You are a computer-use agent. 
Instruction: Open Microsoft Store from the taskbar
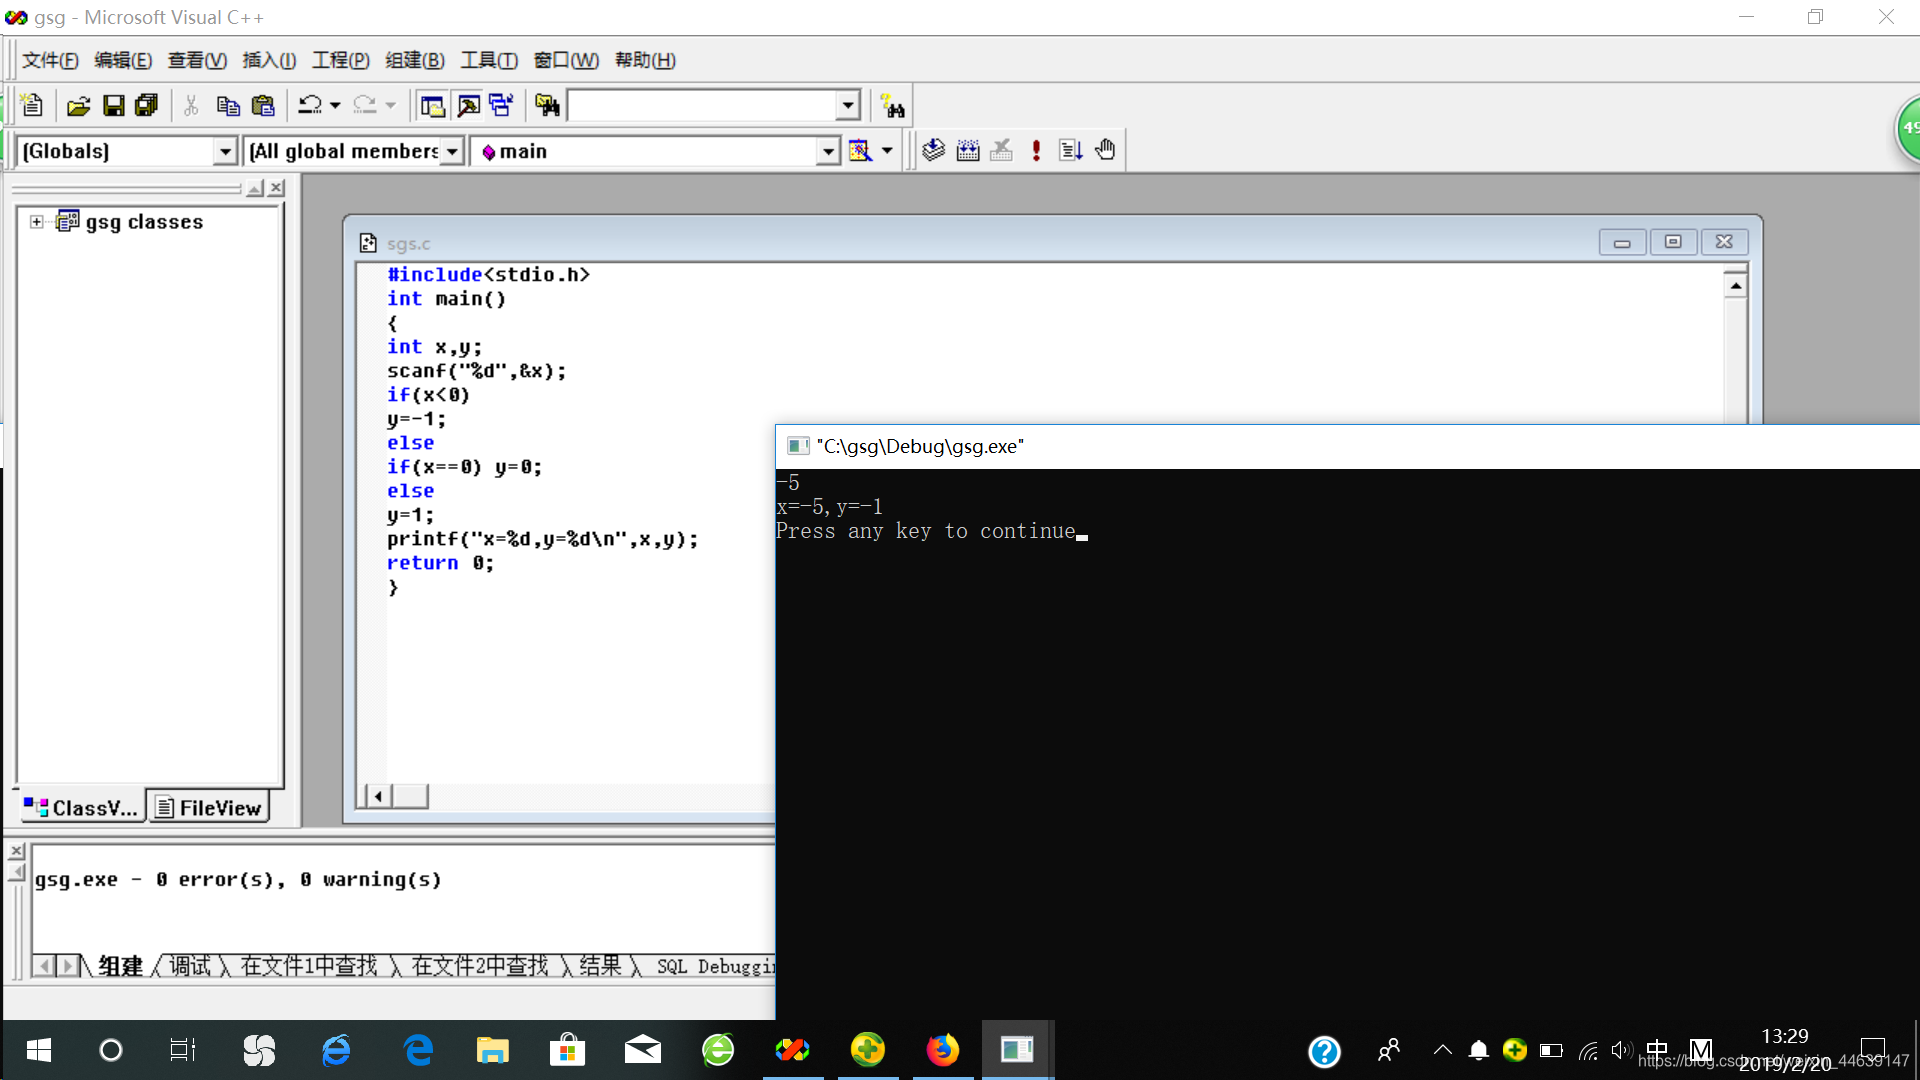click(567, 1050)
